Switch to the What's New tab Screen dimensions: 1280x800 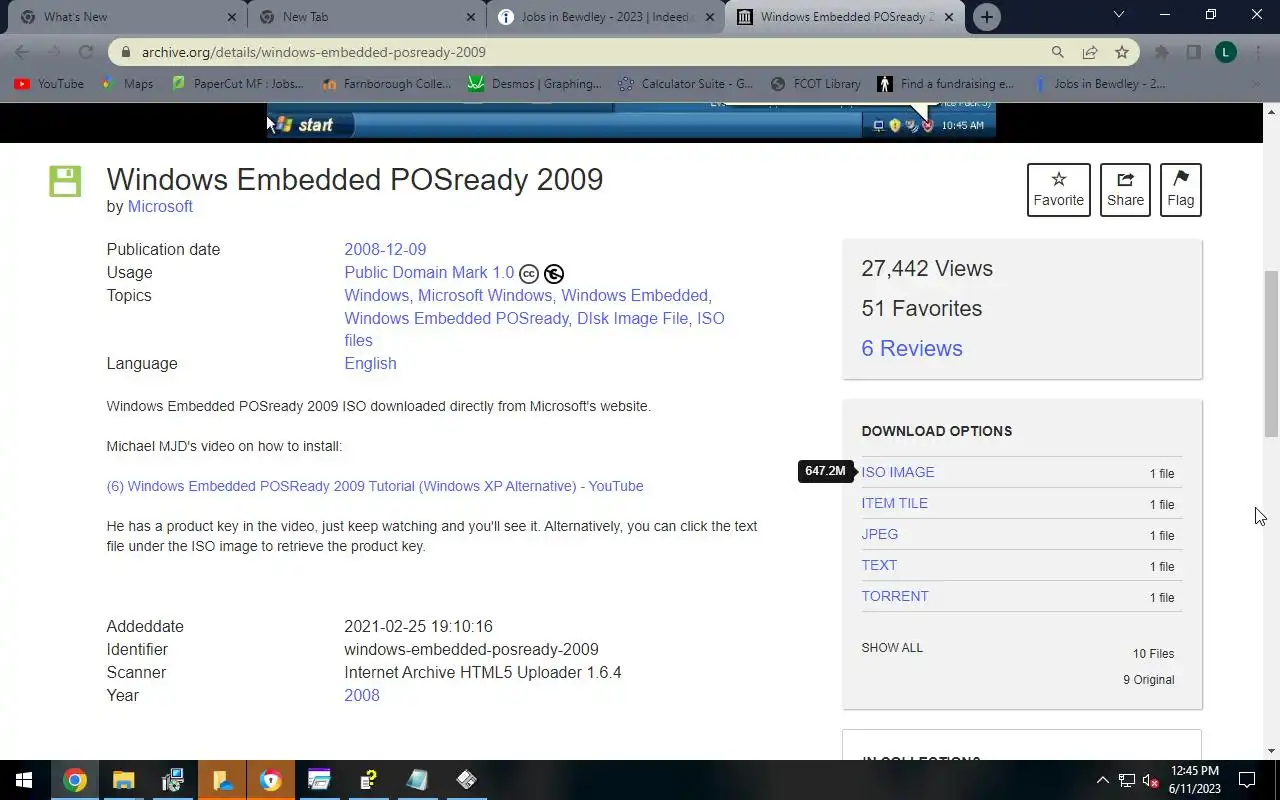[126, 17]
